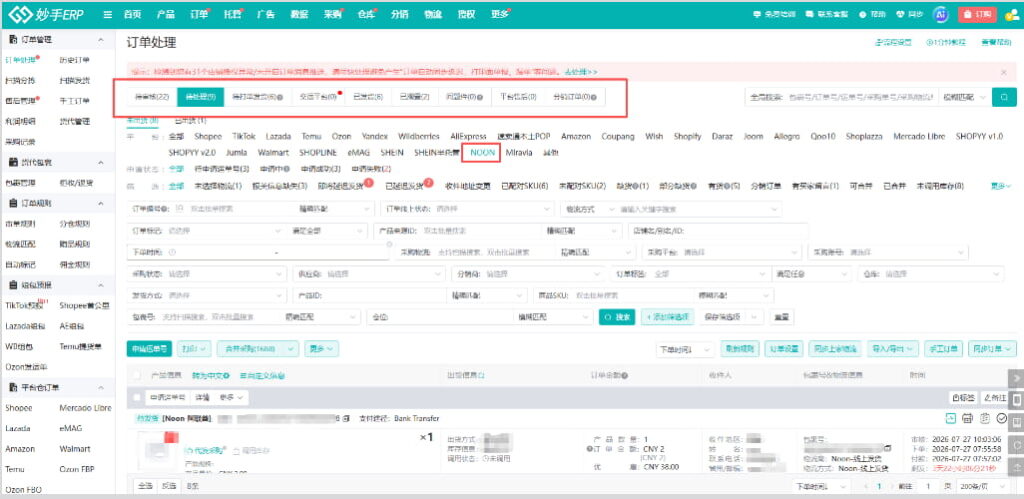Open the 下单时间 sort dropdown above table

coord(684,349)
